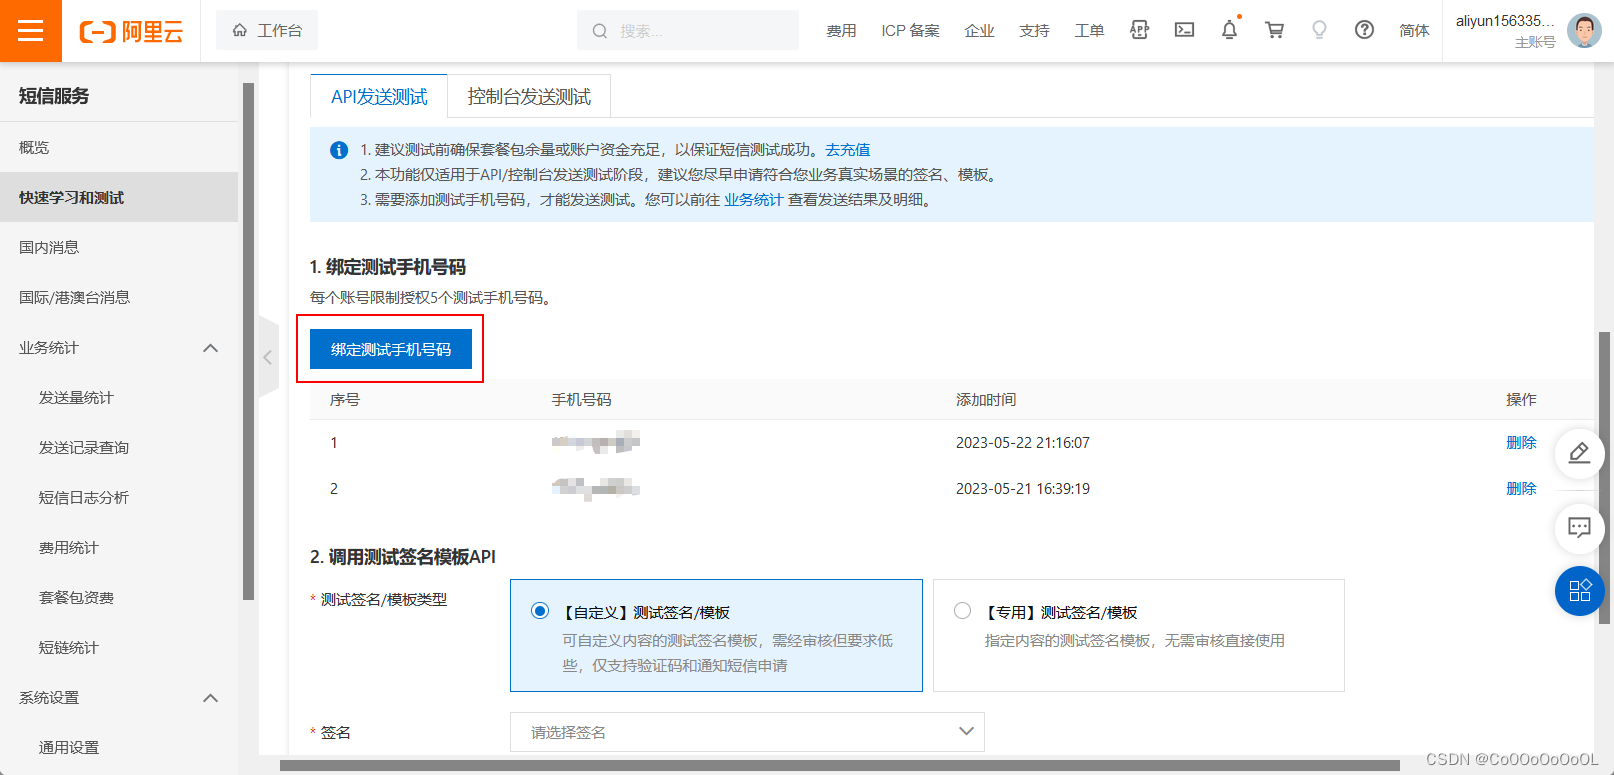Click the 手机号码 column header

pyautogui.click(x=581, y=399)
